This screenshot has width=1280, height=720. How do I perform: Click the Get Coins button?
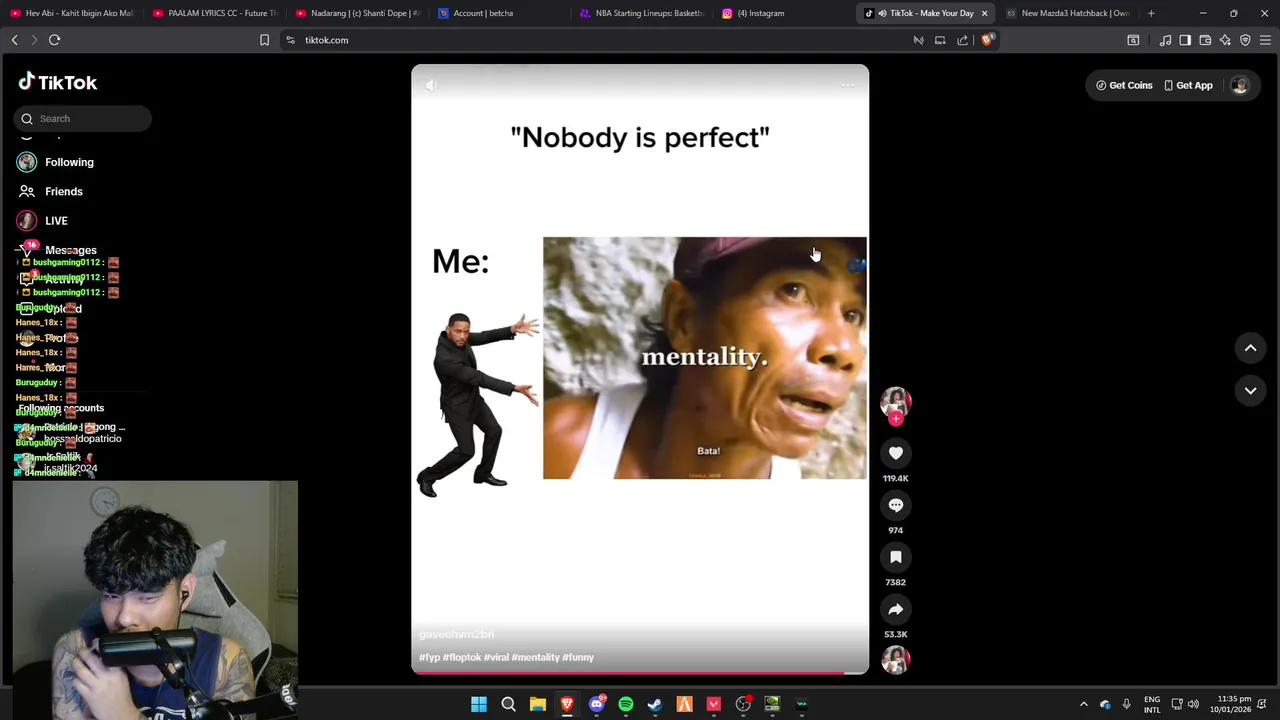[1124, 85]
